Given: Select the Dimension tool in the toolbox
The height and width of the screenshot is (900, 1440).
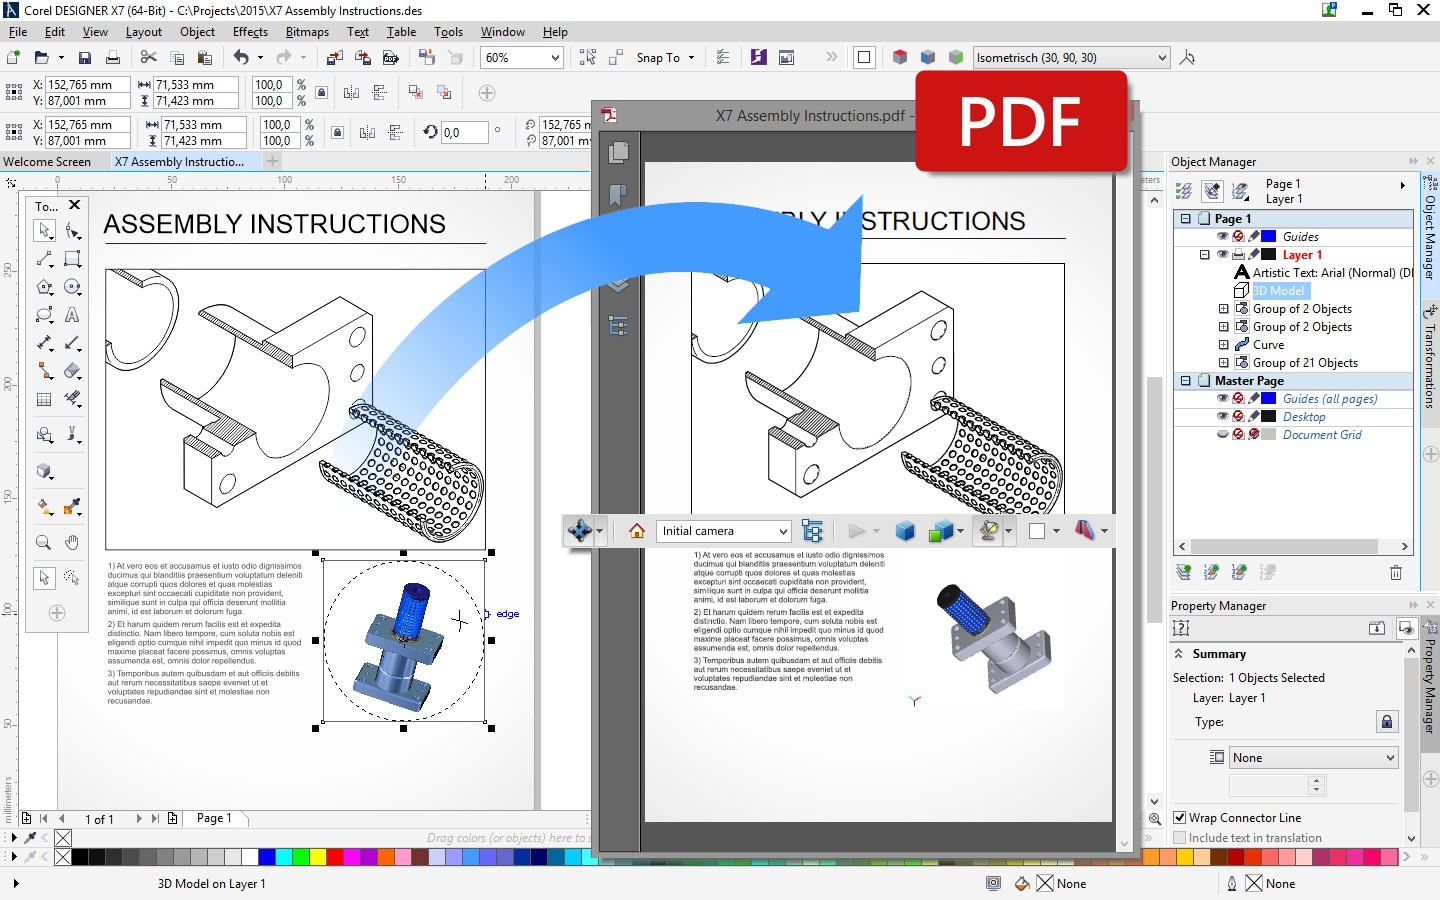Looking at the screenshot, I should pyautogui.click(x=44, y=343).
